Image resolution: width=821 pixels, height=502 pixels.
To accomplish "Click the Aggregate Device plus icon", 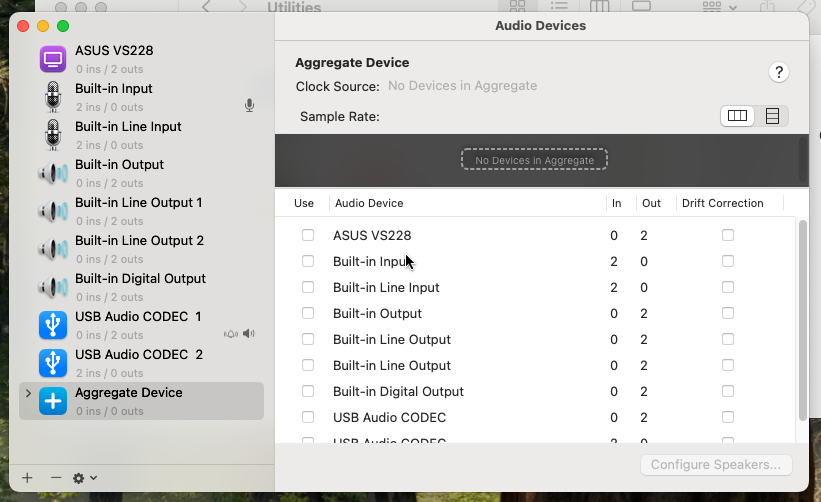I will coord(53,401).
